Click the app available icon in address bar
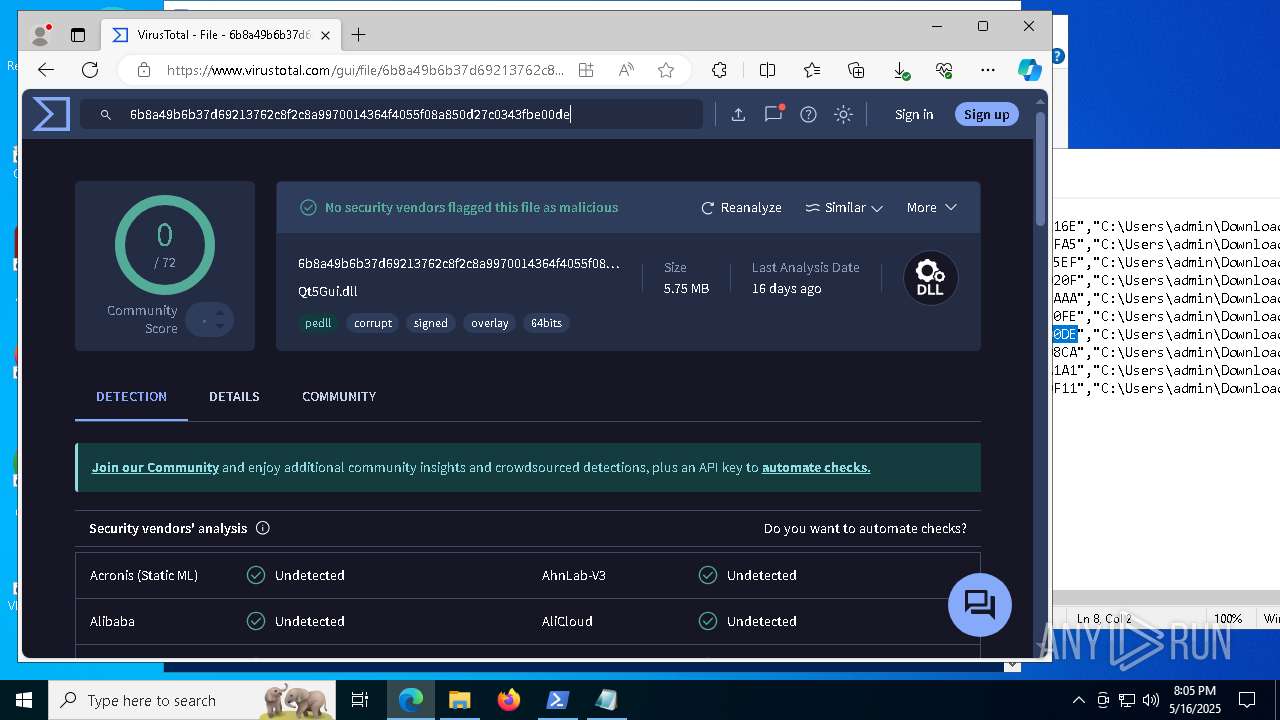The image size is (1280, 720). pyautogui.click(x=586, y=70)
